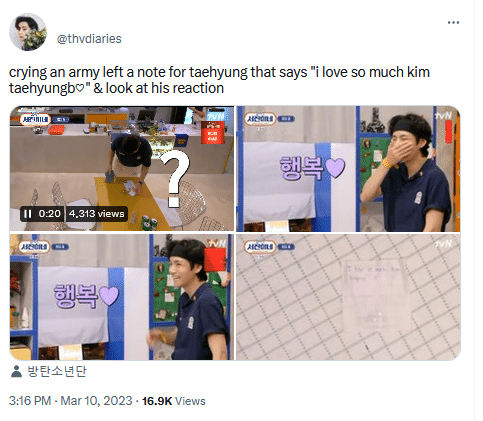This screenshot has width=483, height=421.
Task: Click the @thvdiaries profile avatar
Action: (x=28, y=32)
